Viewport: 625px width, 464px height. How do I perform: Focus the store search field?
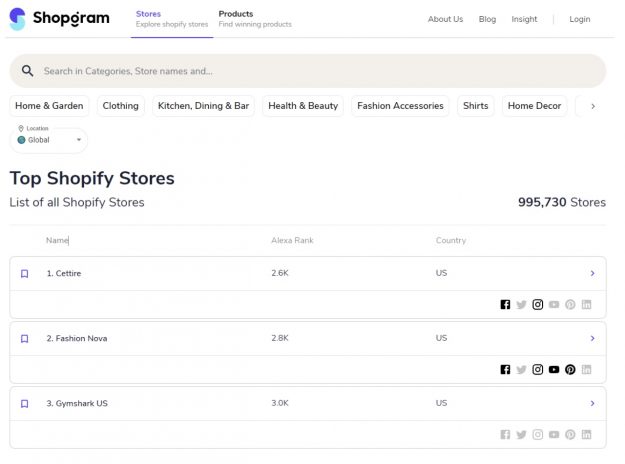pyautogui.click(x=308, y=71)
